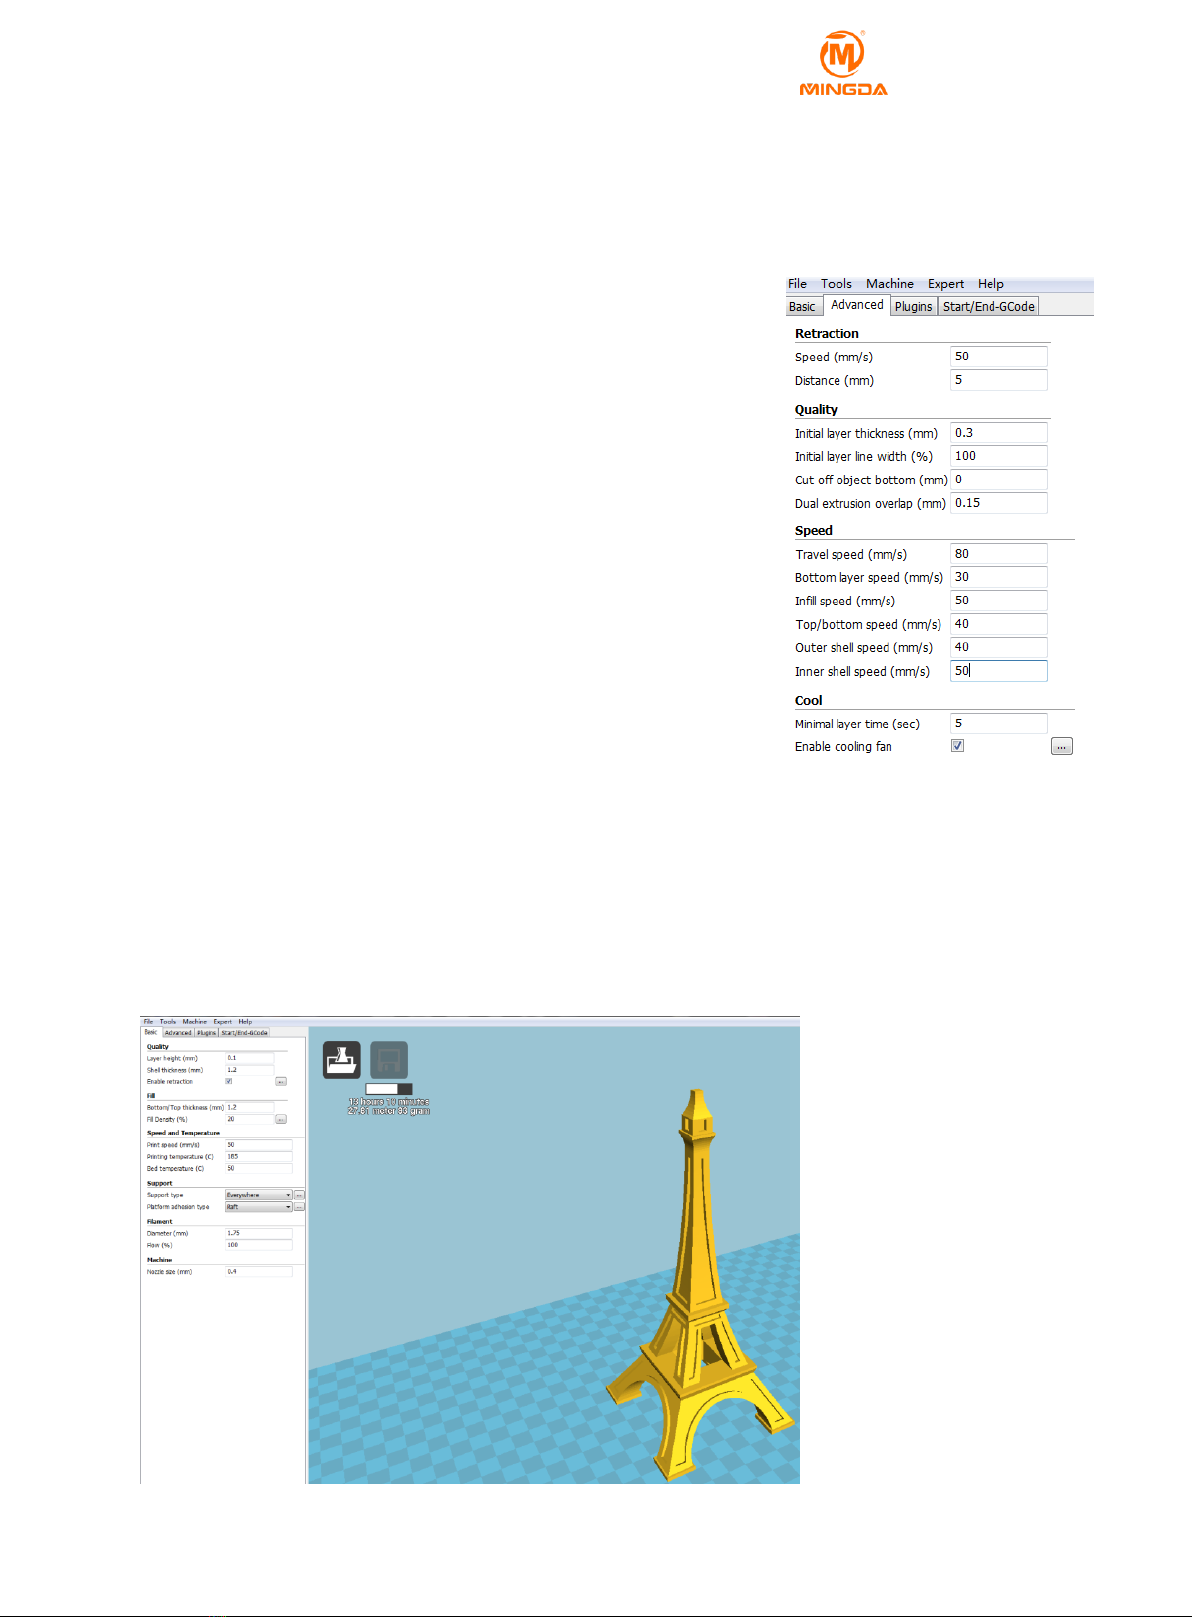Open the Expert menu in the large Advanced panel
Viewport: 1192px width, 1617px height.
coord(946,284)
